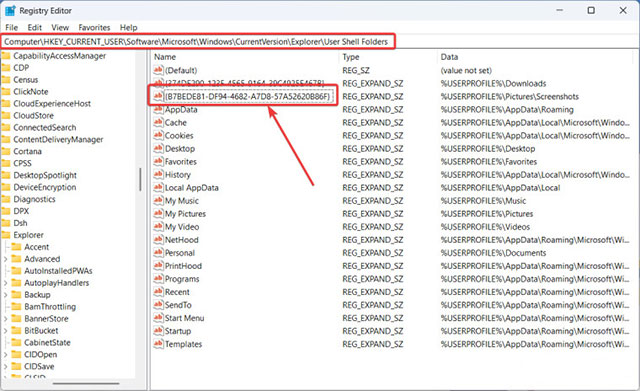
Task: Click the Data column header
Action: pos(449,57)
